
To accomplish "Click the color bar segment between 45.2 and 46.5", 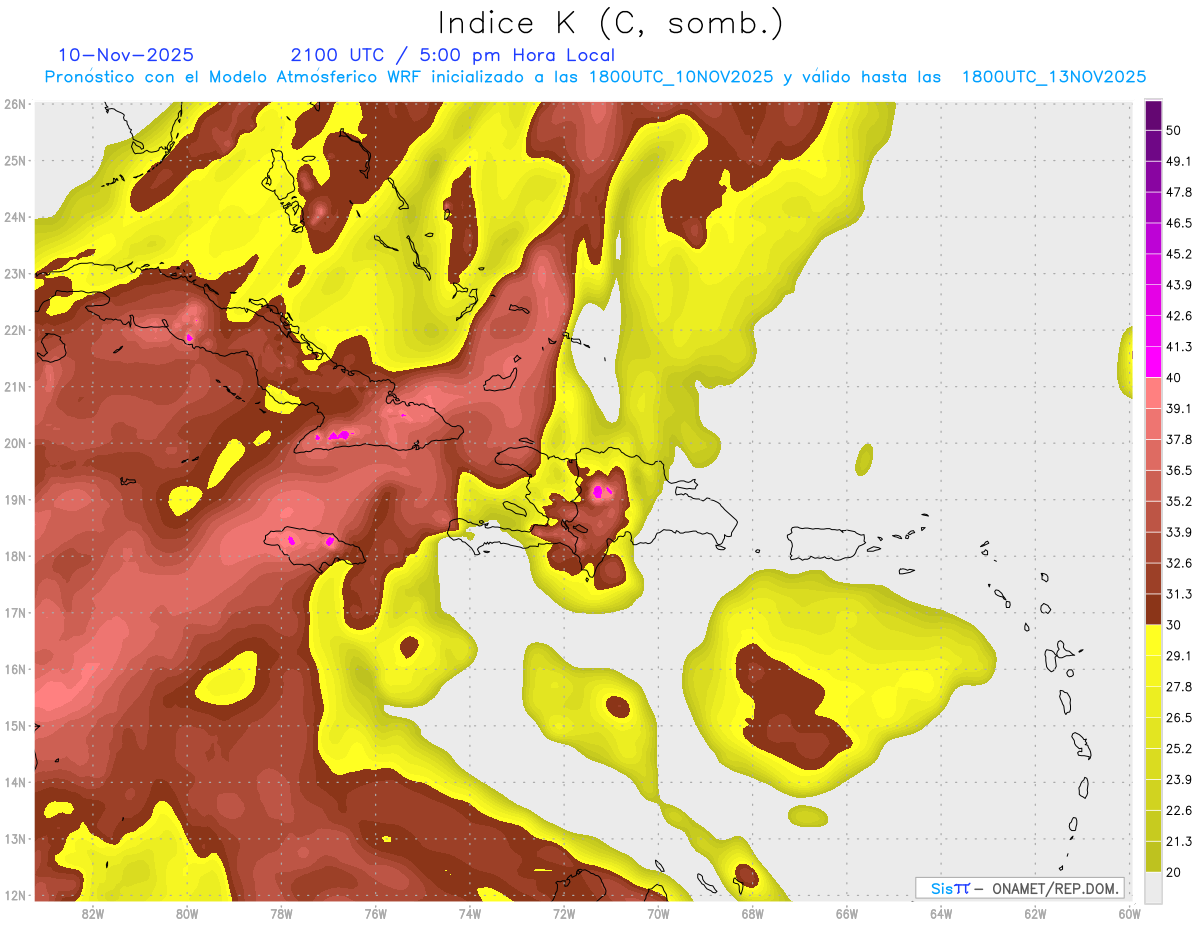I will point(1153,238).
